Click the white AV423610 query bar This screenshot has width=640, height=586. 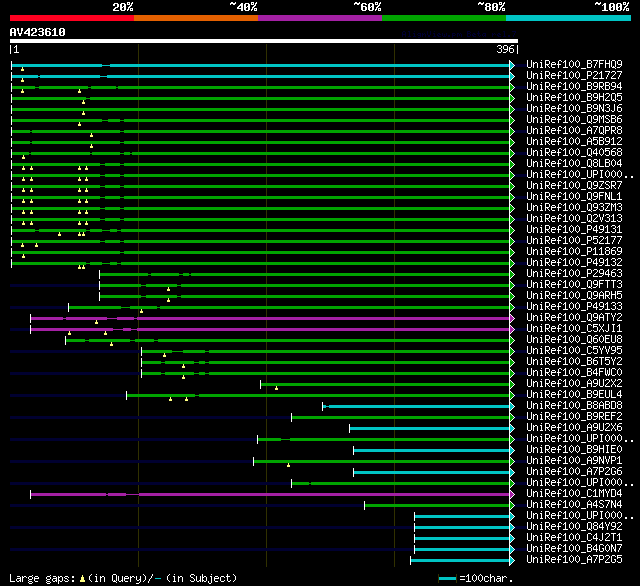tap(263, 41)
